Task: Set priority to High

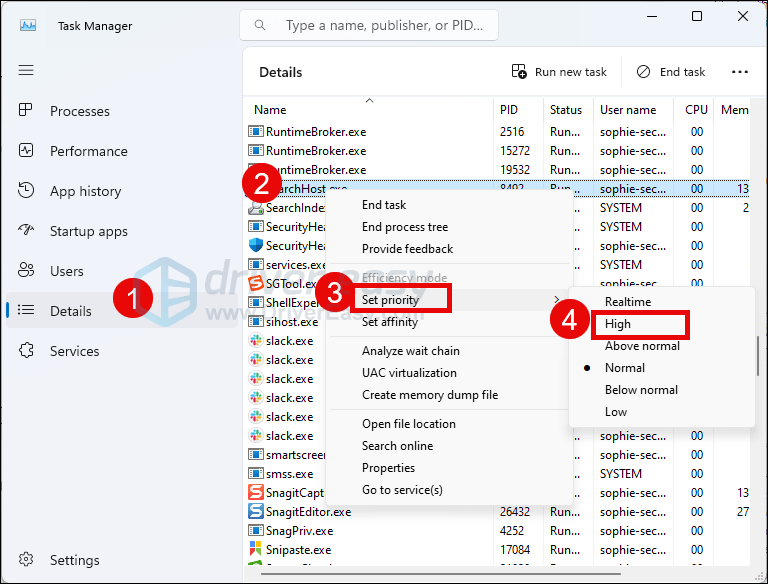Action: (x=618, y=324)
